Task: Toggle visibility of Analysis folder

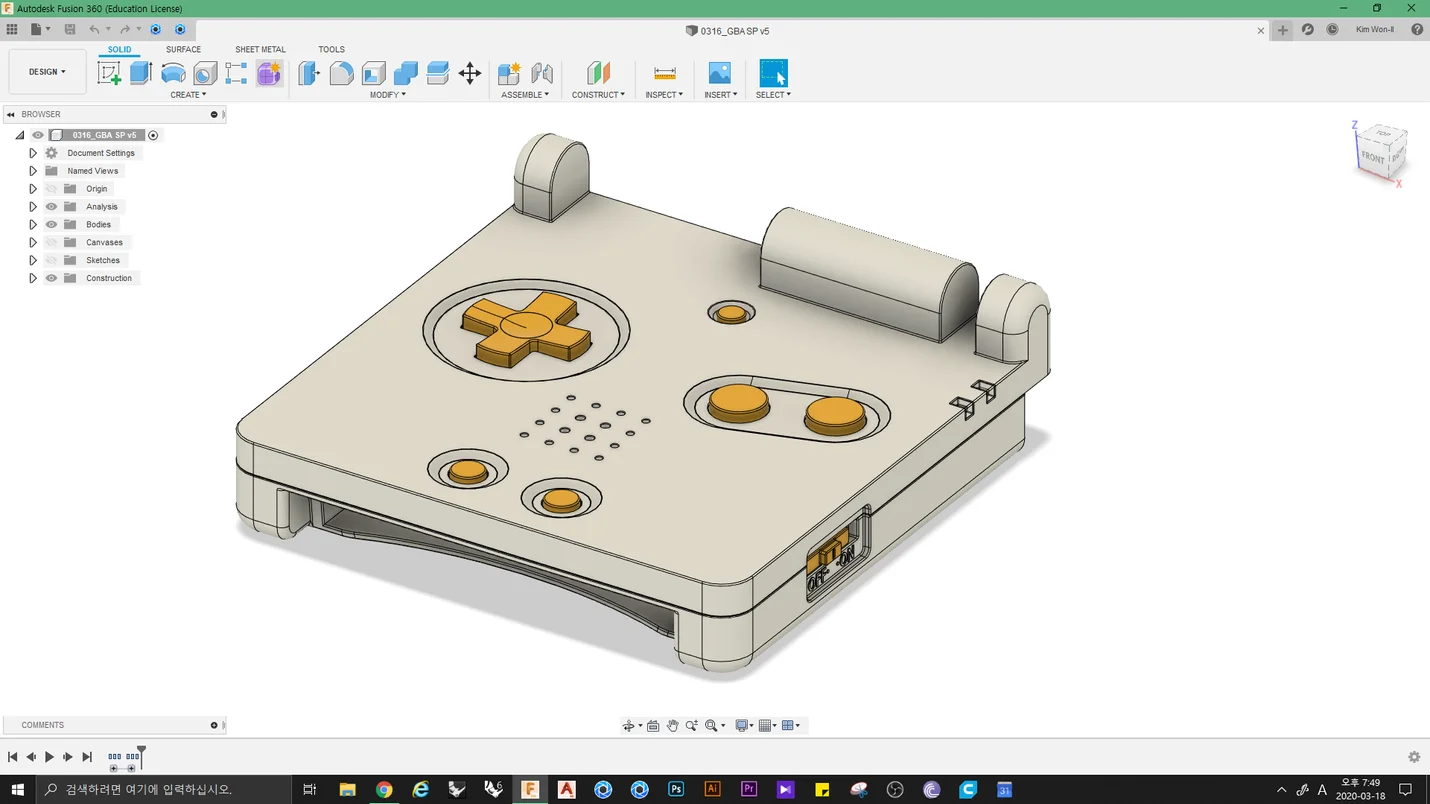Action: (x=51, y=207)
